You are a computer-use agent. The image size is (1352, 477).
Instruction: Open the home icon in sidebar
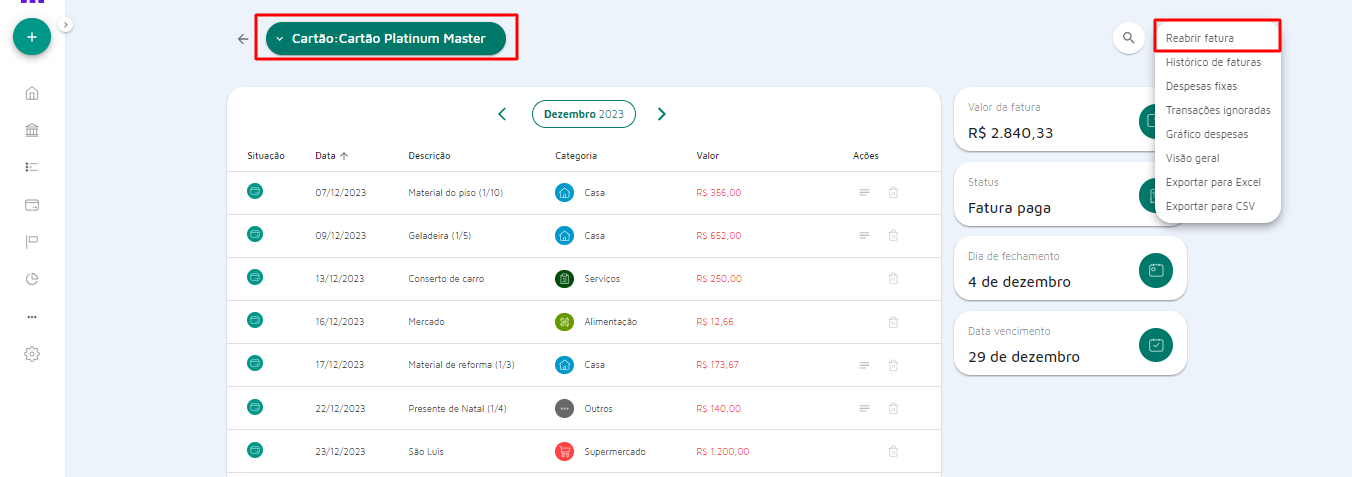(32, 94)
